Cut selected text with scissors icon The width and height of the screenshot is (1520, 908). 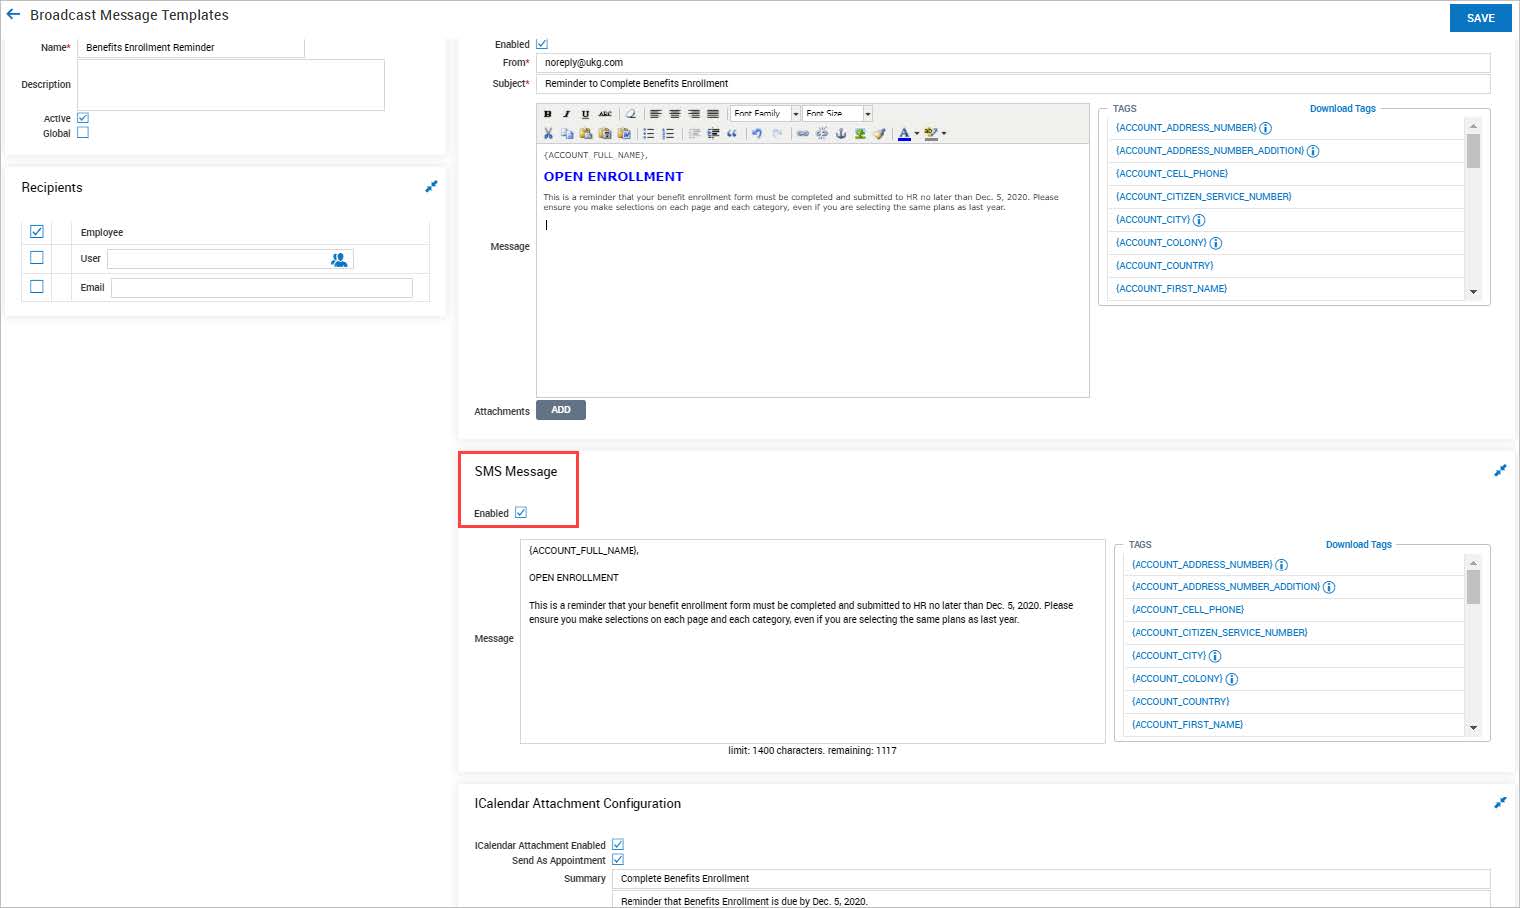point(548,133)
